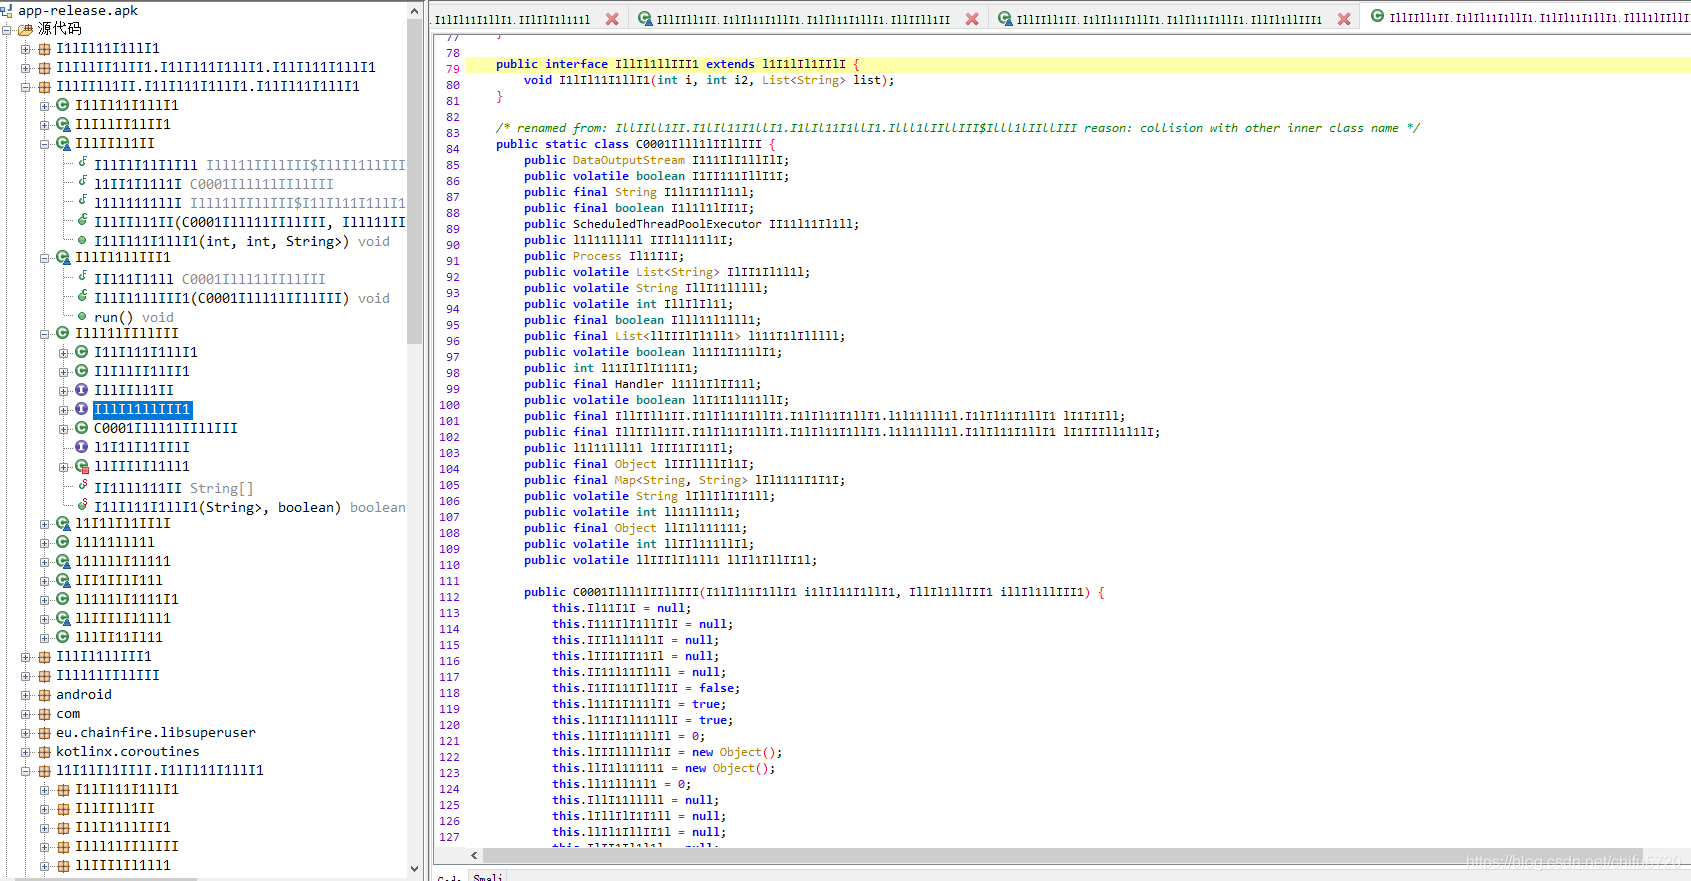The image size is (1691, 881).
Task: Expand the android package node
Action: [26, 695]
